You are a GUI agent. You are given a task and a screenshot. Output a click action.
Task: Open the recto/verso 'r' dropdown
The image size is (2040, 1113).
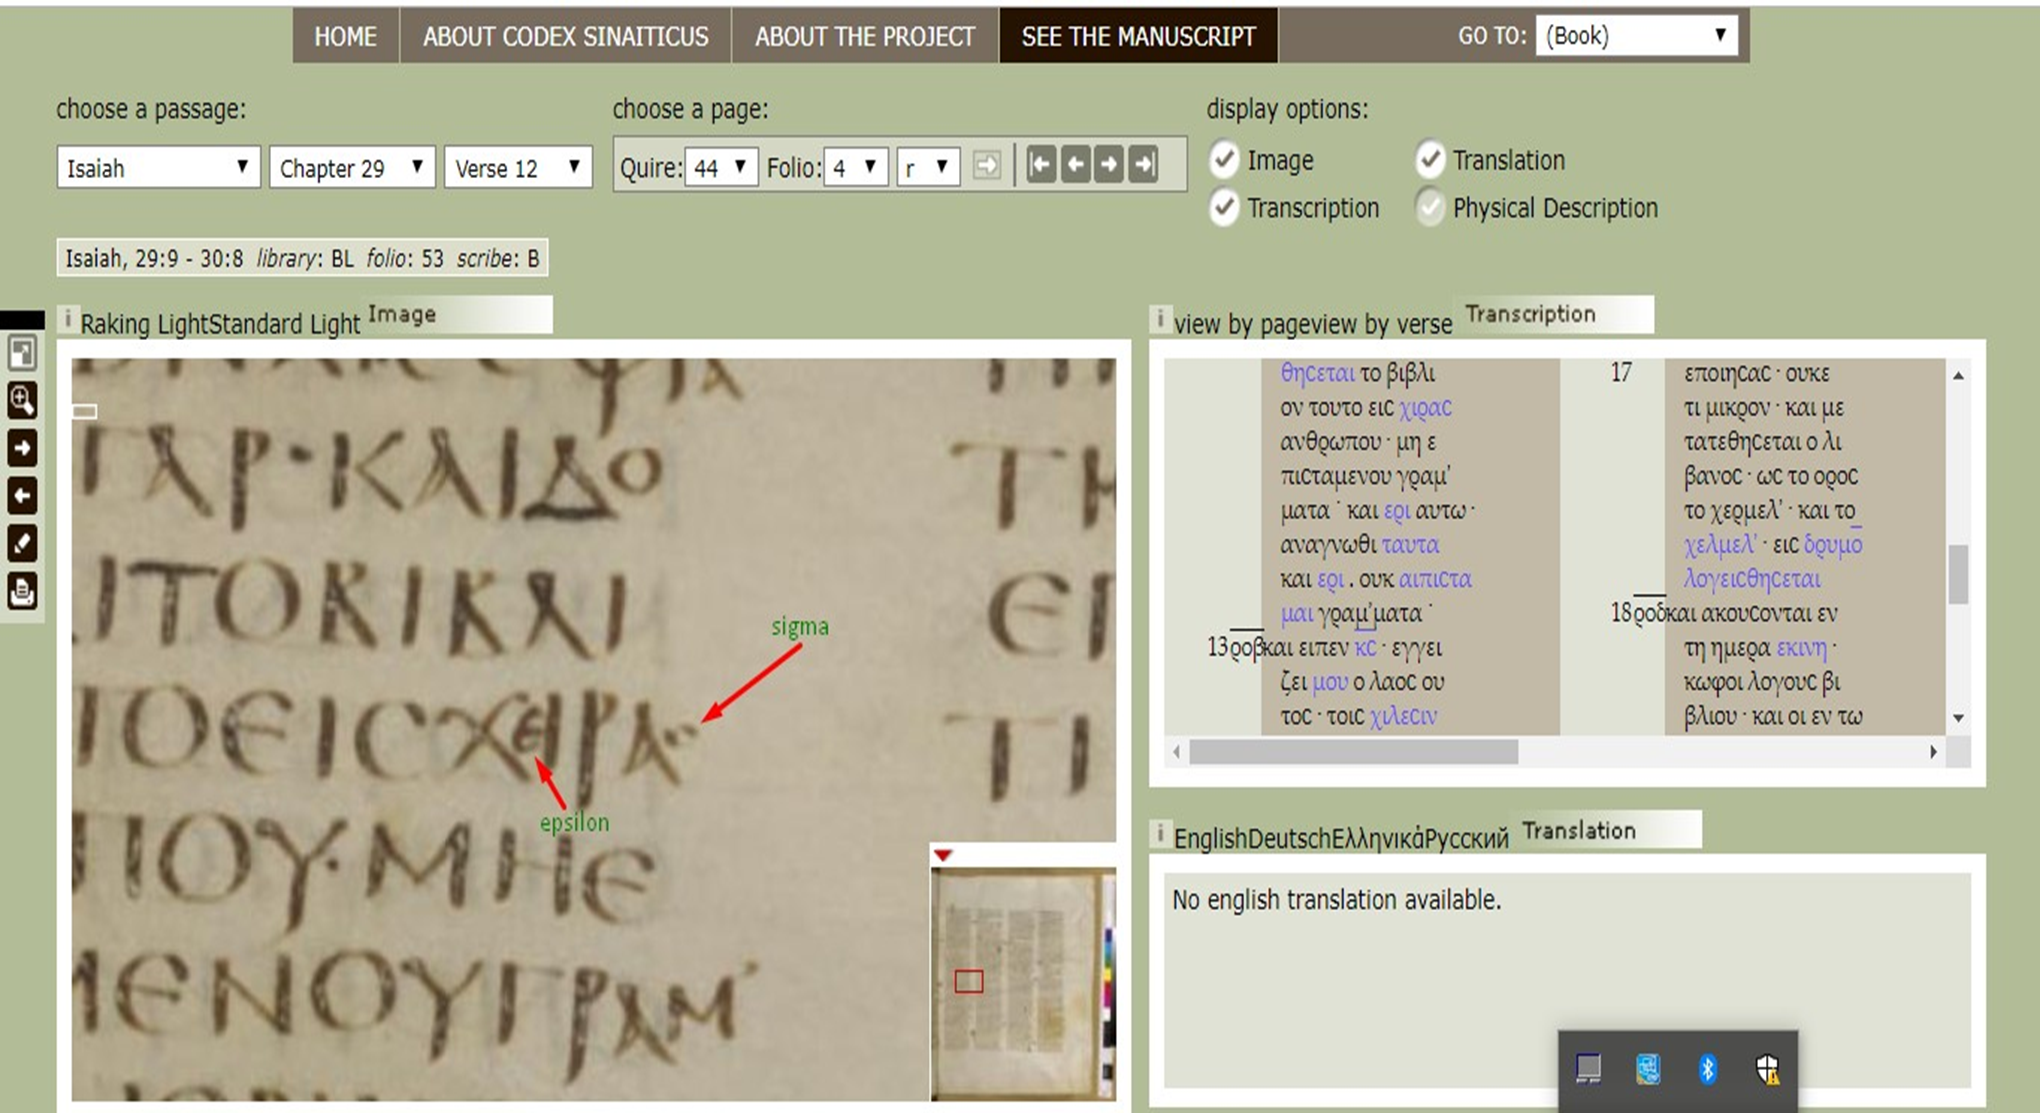click(x=929, y=167)
